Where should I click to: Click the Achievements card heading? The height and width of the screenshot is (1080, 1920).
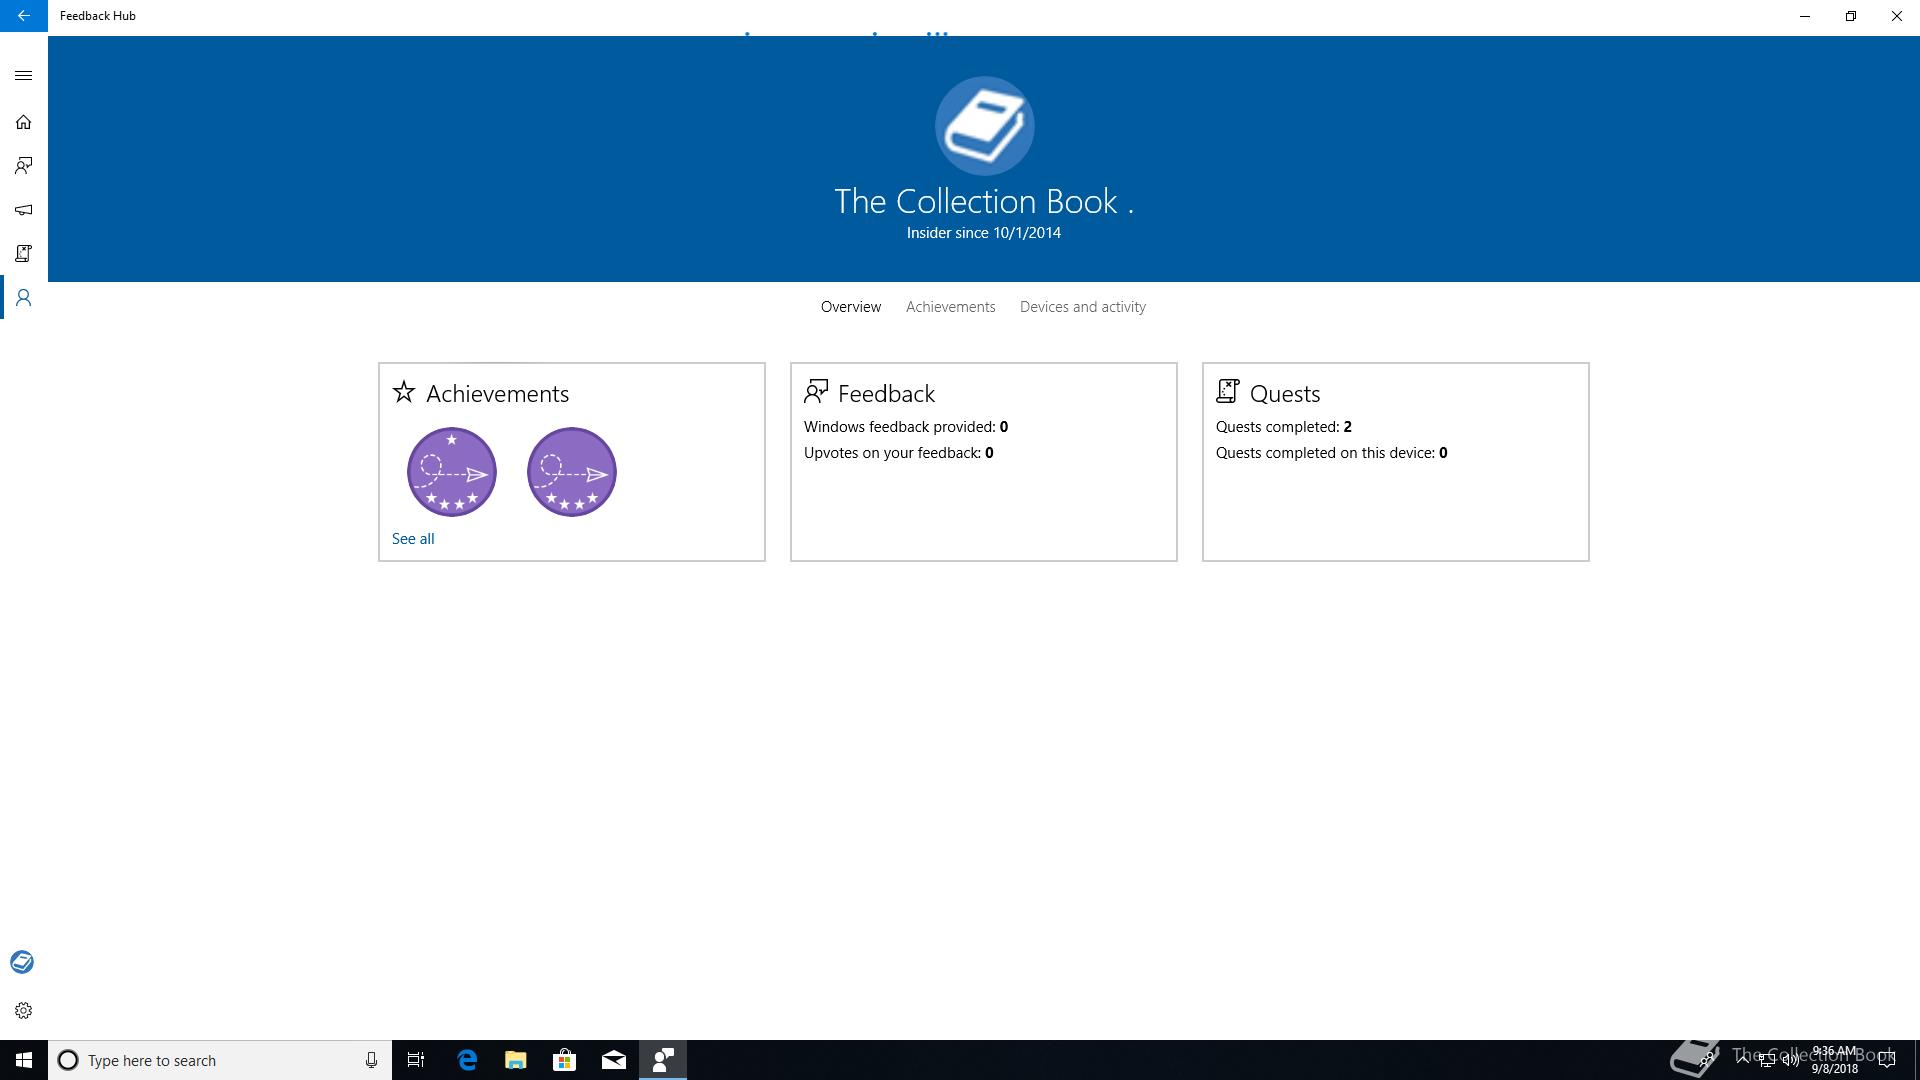[x=497, y=394]
